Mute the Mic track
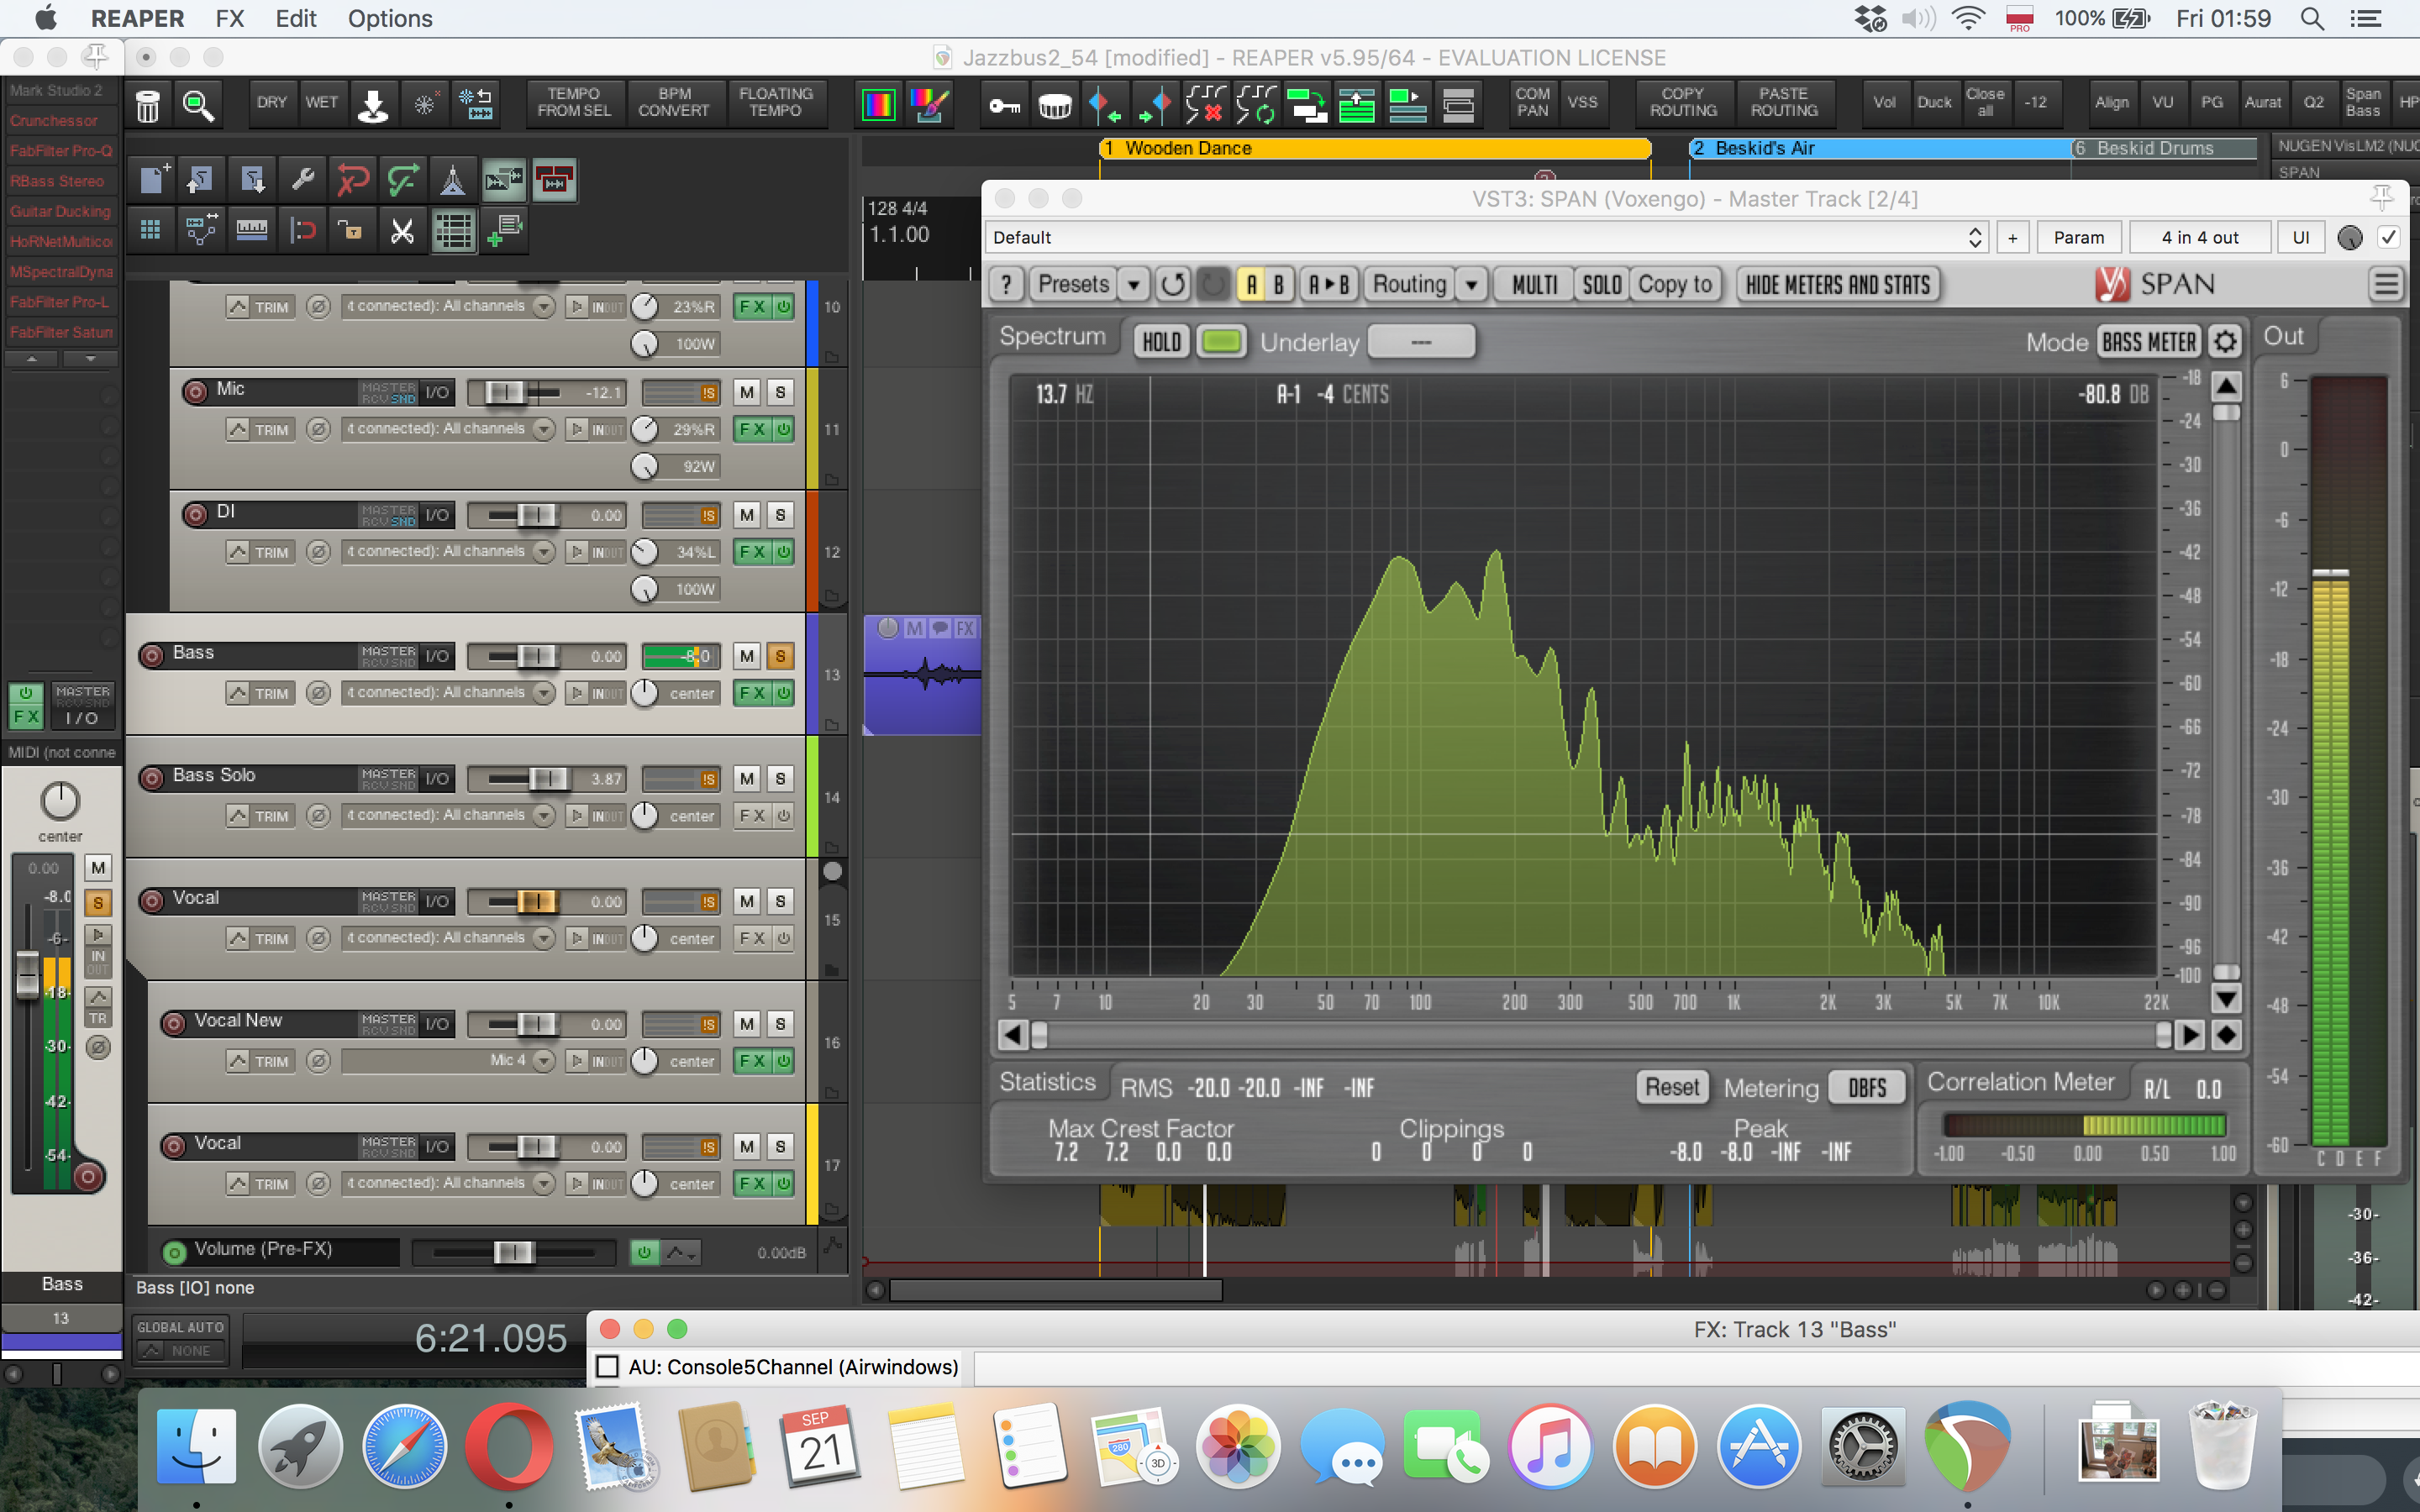 point(746,392)
